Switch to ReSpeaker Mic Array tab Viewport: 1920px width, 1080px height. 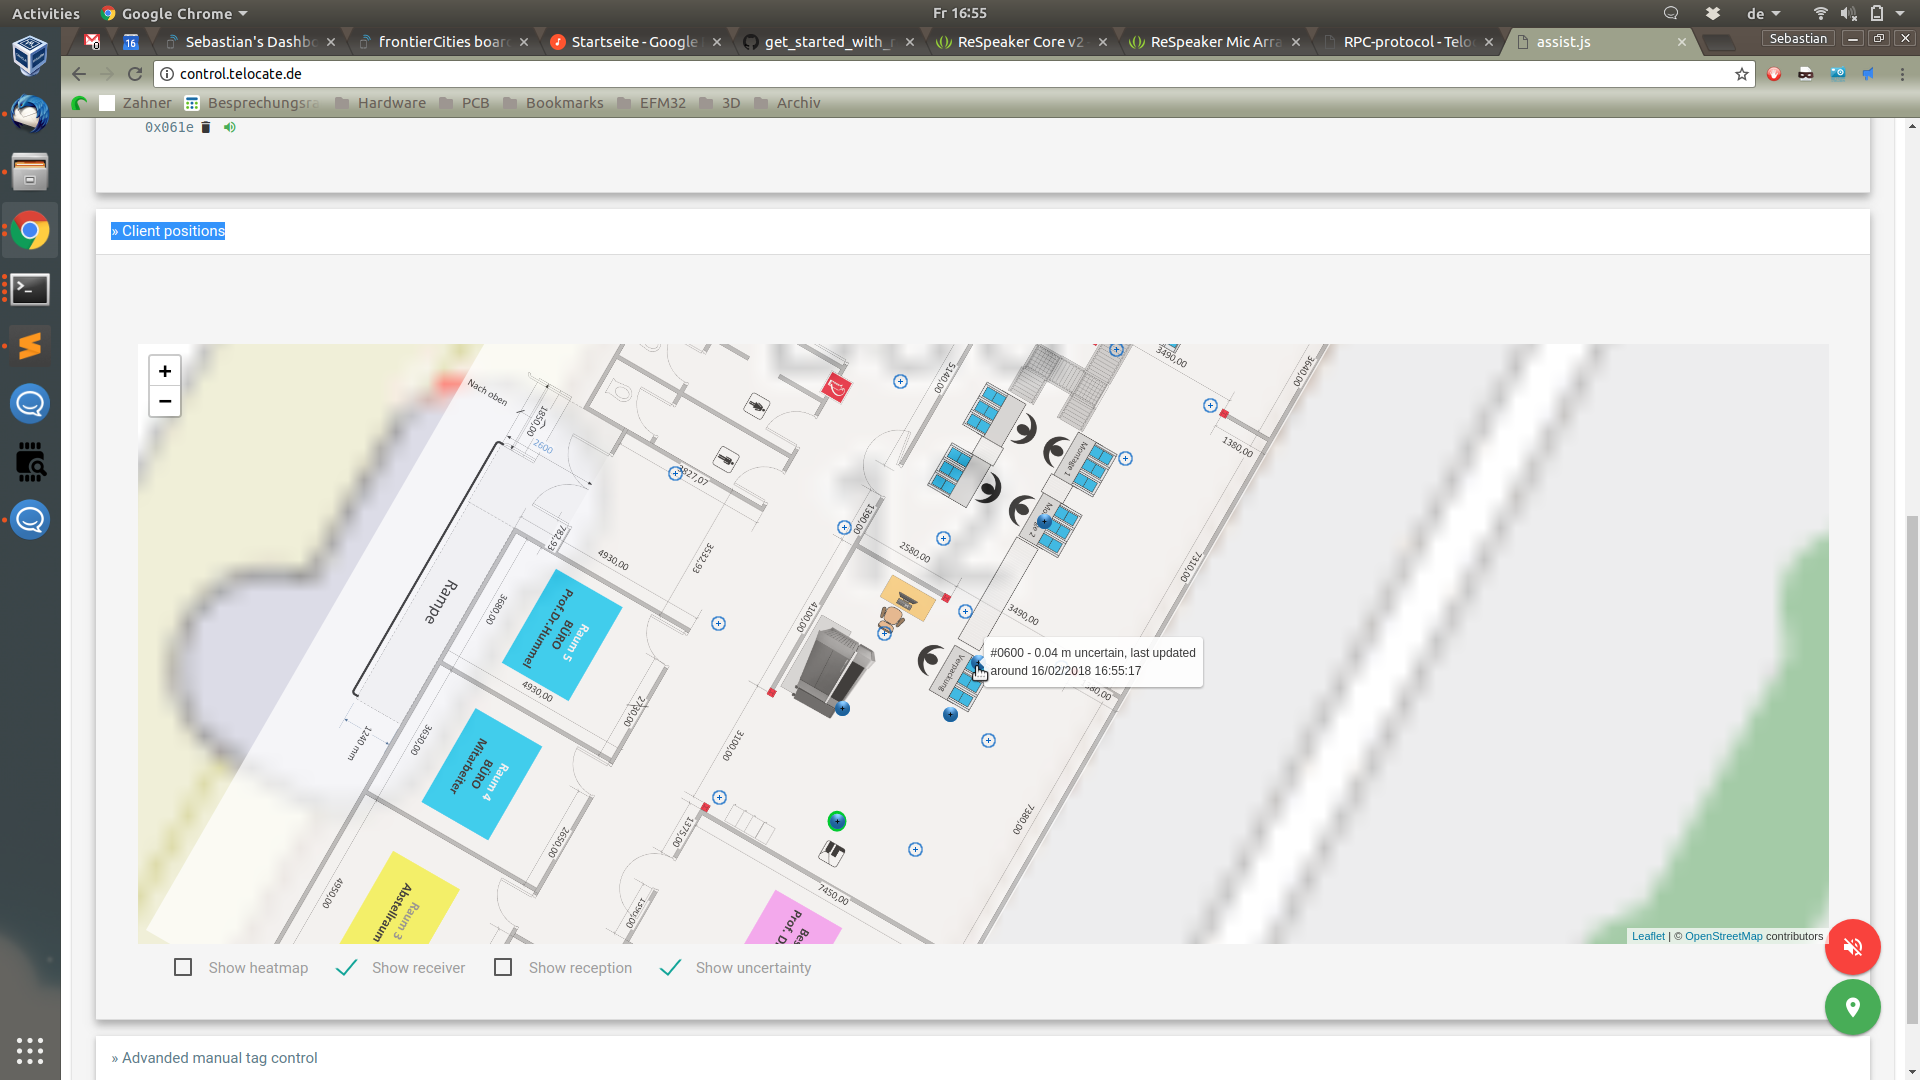click(1215, 42)
